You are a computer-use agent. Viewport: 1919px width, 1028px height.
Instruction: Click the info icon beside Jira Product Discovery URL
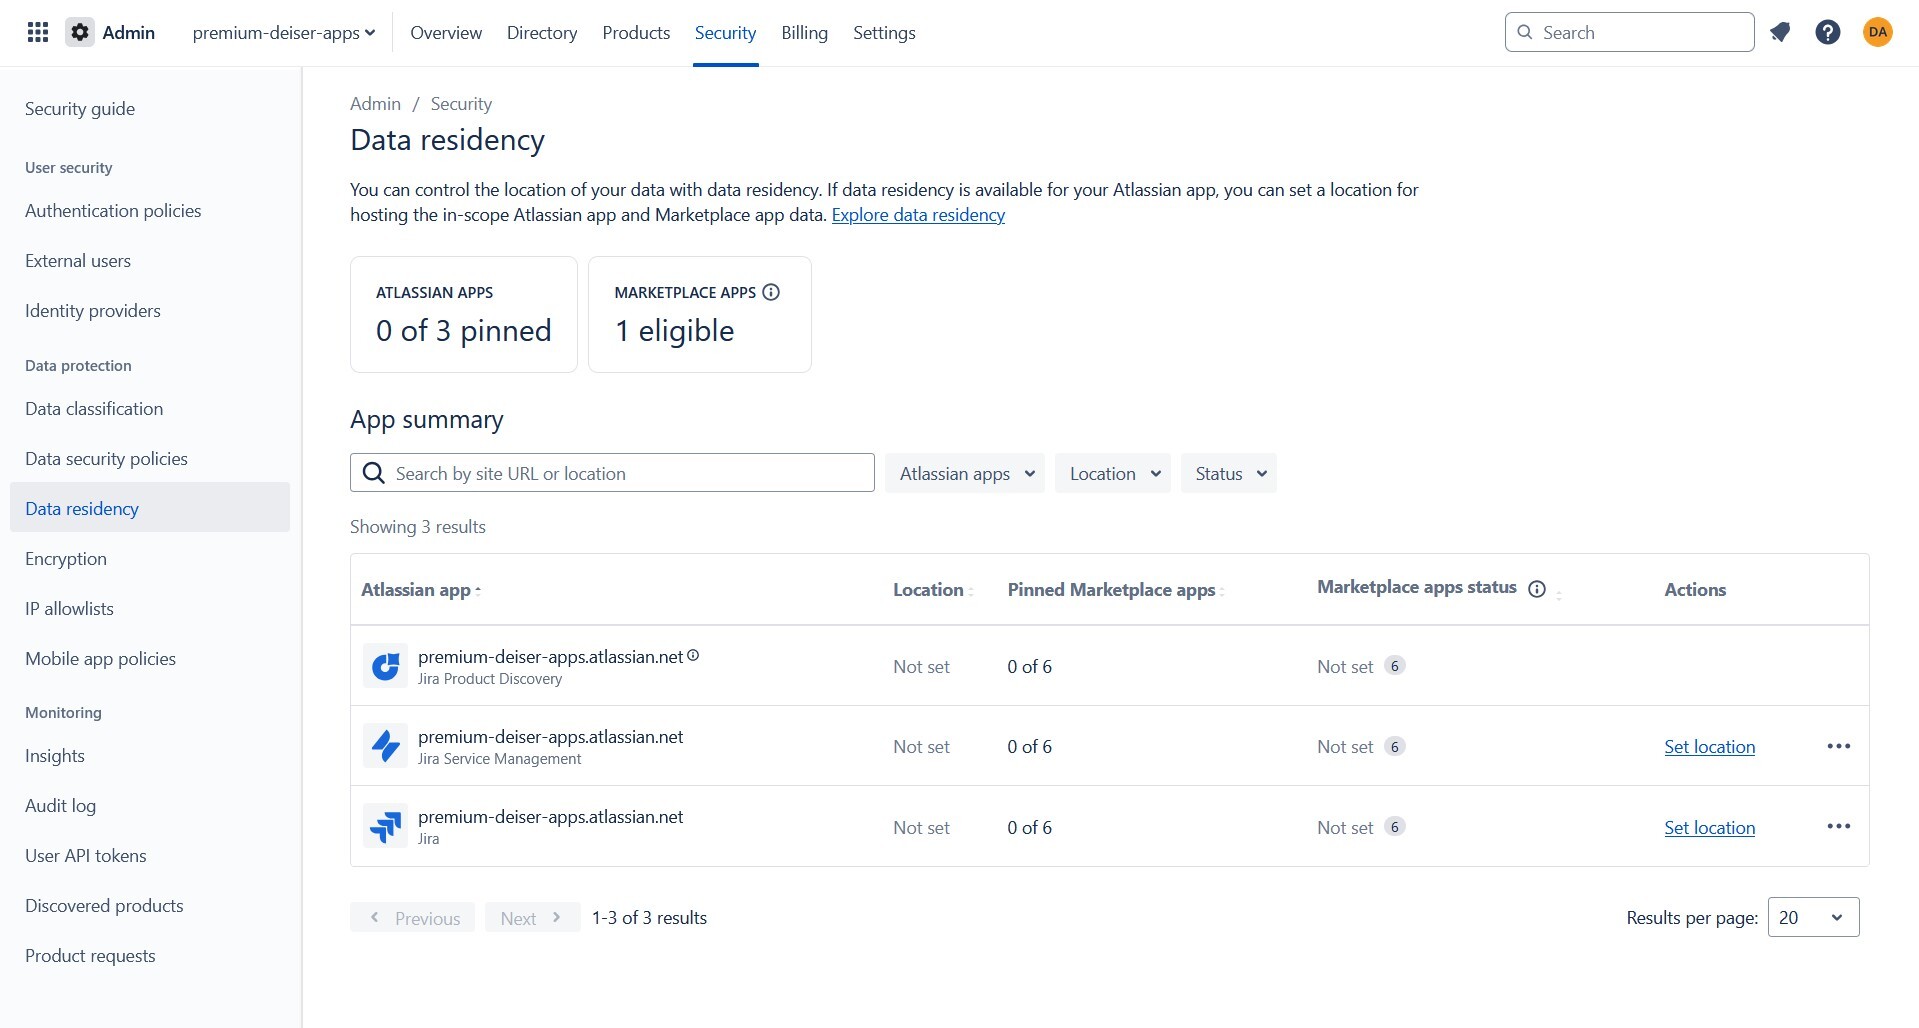[693, 656]
